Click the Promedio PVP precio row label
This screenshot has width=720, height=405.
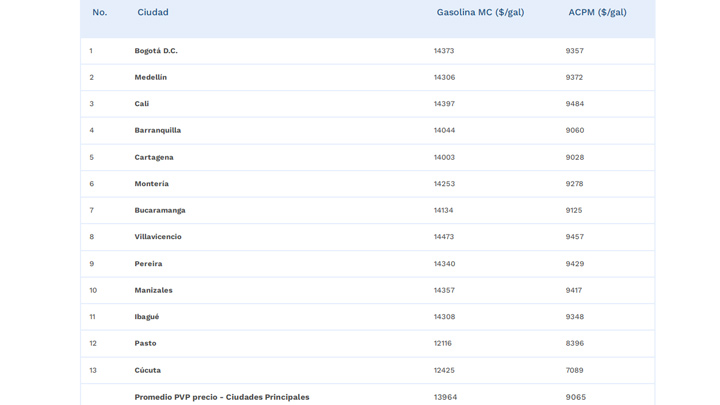222,397
